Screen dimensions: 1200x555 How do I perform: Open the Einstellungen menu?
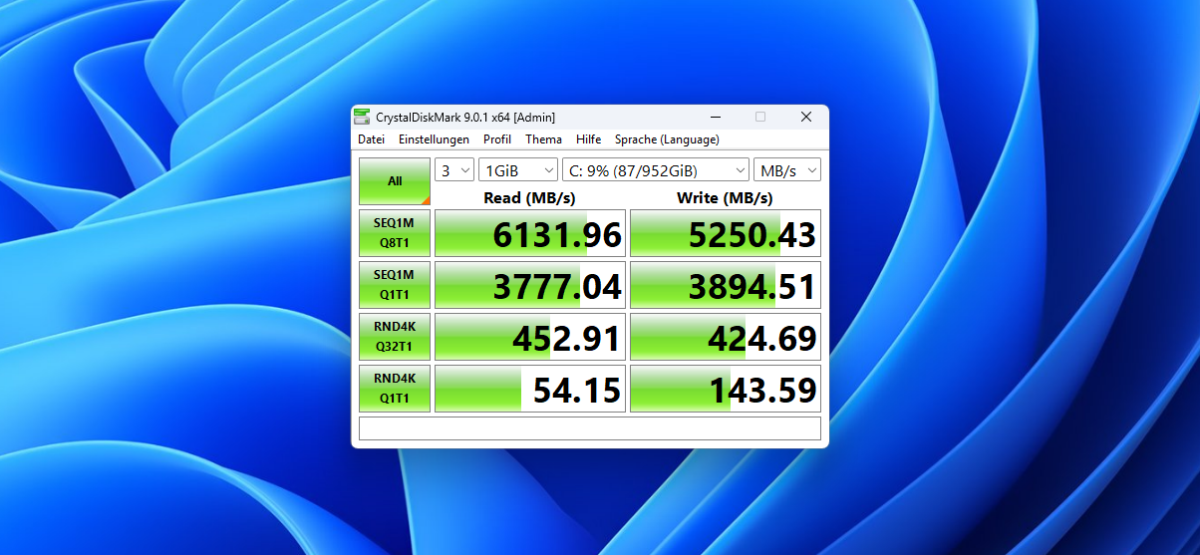pos(433,140)
